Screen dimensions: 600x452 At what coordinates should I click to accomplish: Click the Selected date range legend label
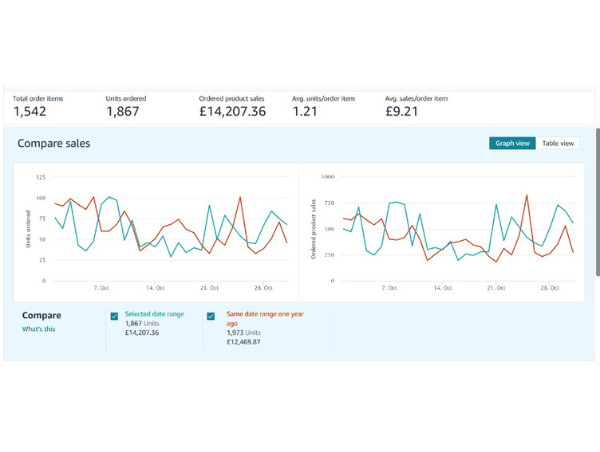point(156,314)
